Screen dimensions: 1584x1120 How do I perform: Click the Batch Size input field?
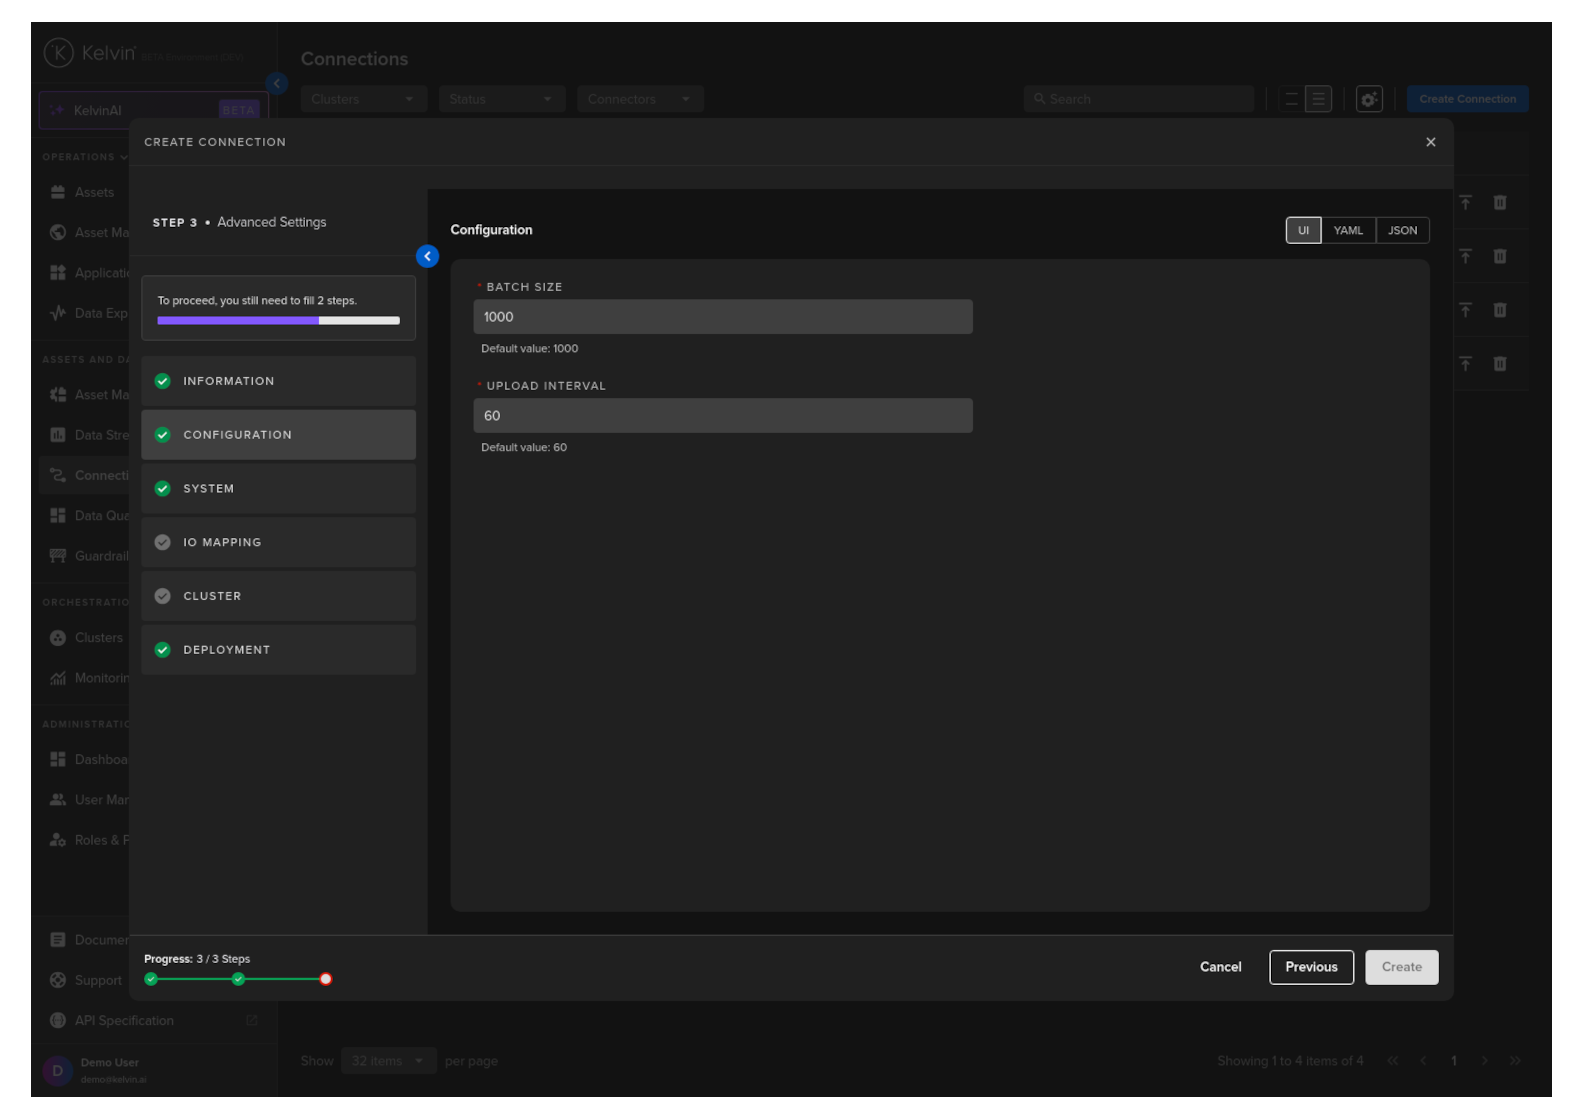tap(722, 317)
